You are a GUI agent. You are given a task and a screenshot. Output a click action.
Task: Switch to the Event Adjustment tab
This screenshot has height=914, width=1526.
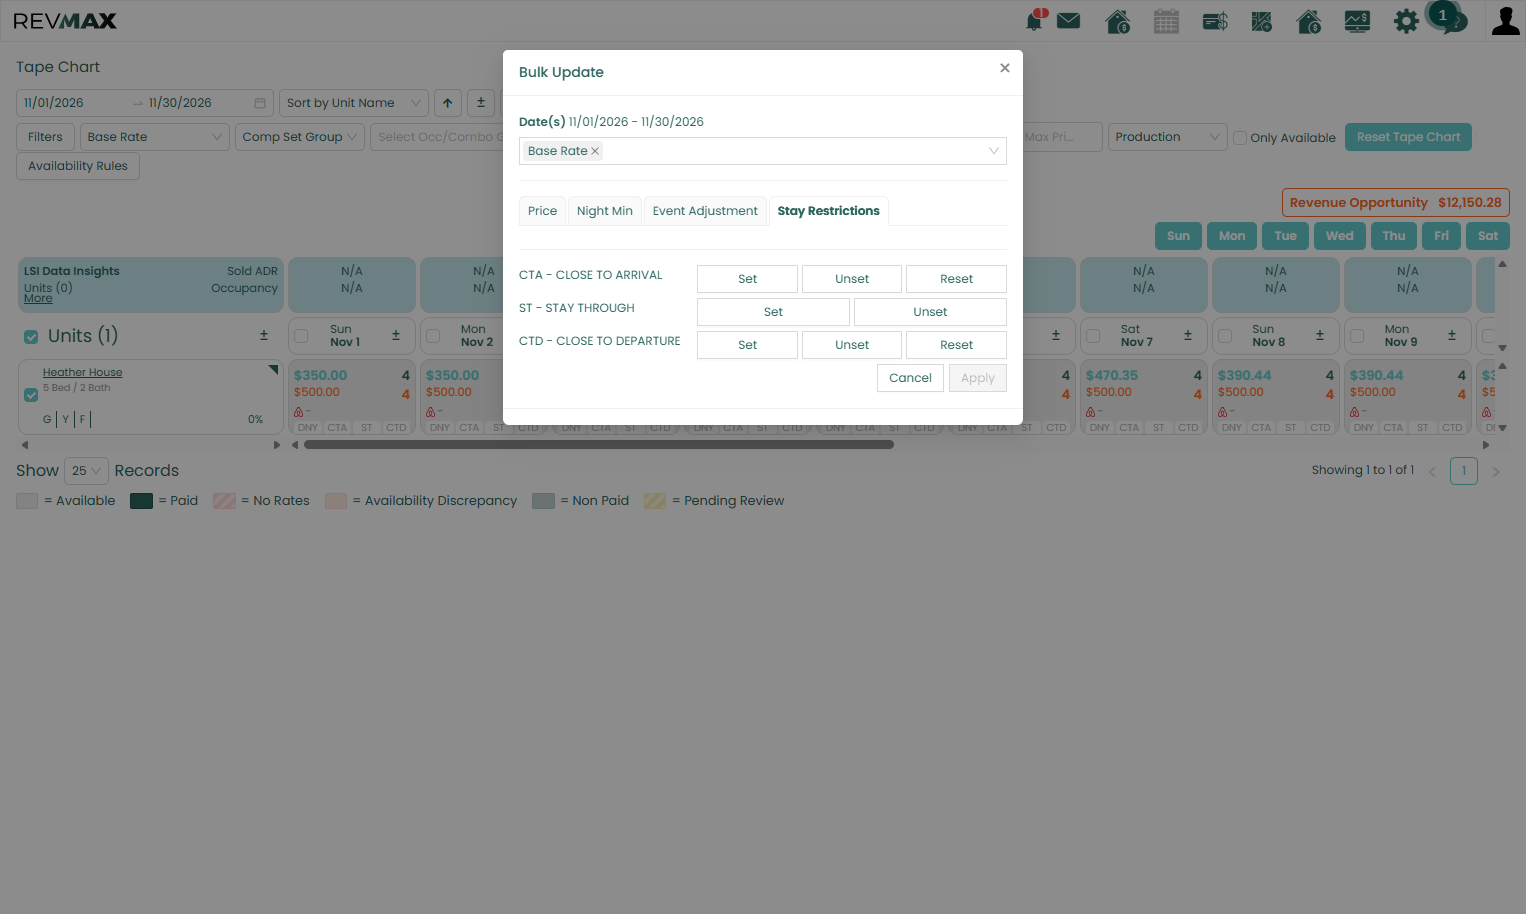coord(705,211)
